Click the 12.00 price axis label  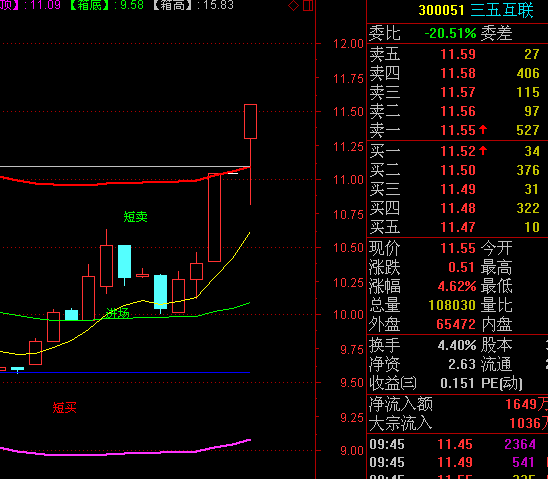point(348,44)
